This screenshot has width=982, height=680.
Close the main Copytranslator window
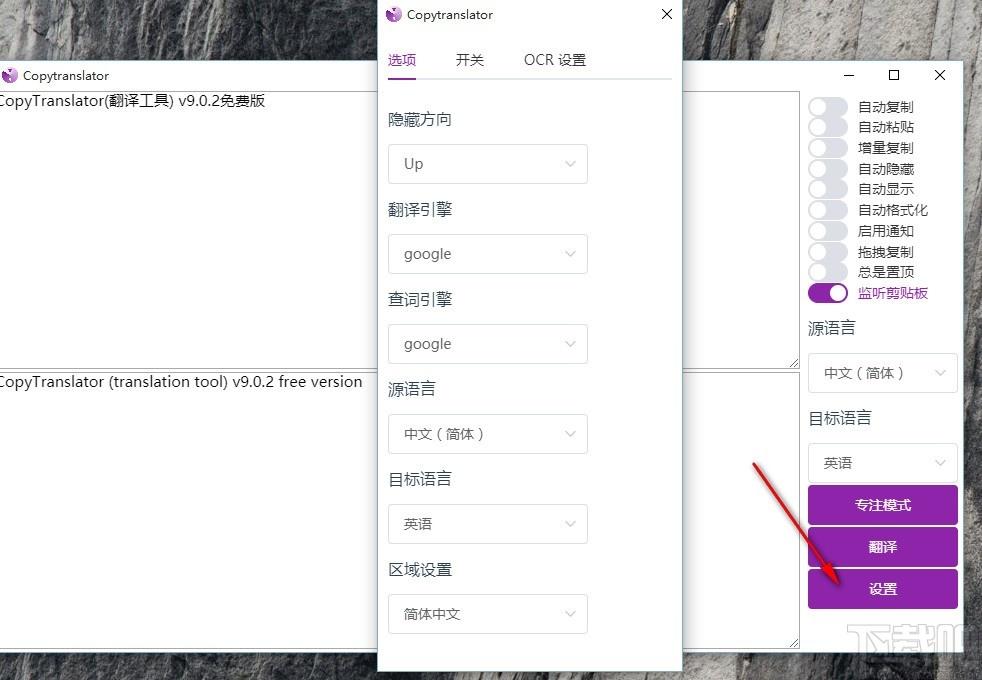pyautogui.click(x=939, y=75)
